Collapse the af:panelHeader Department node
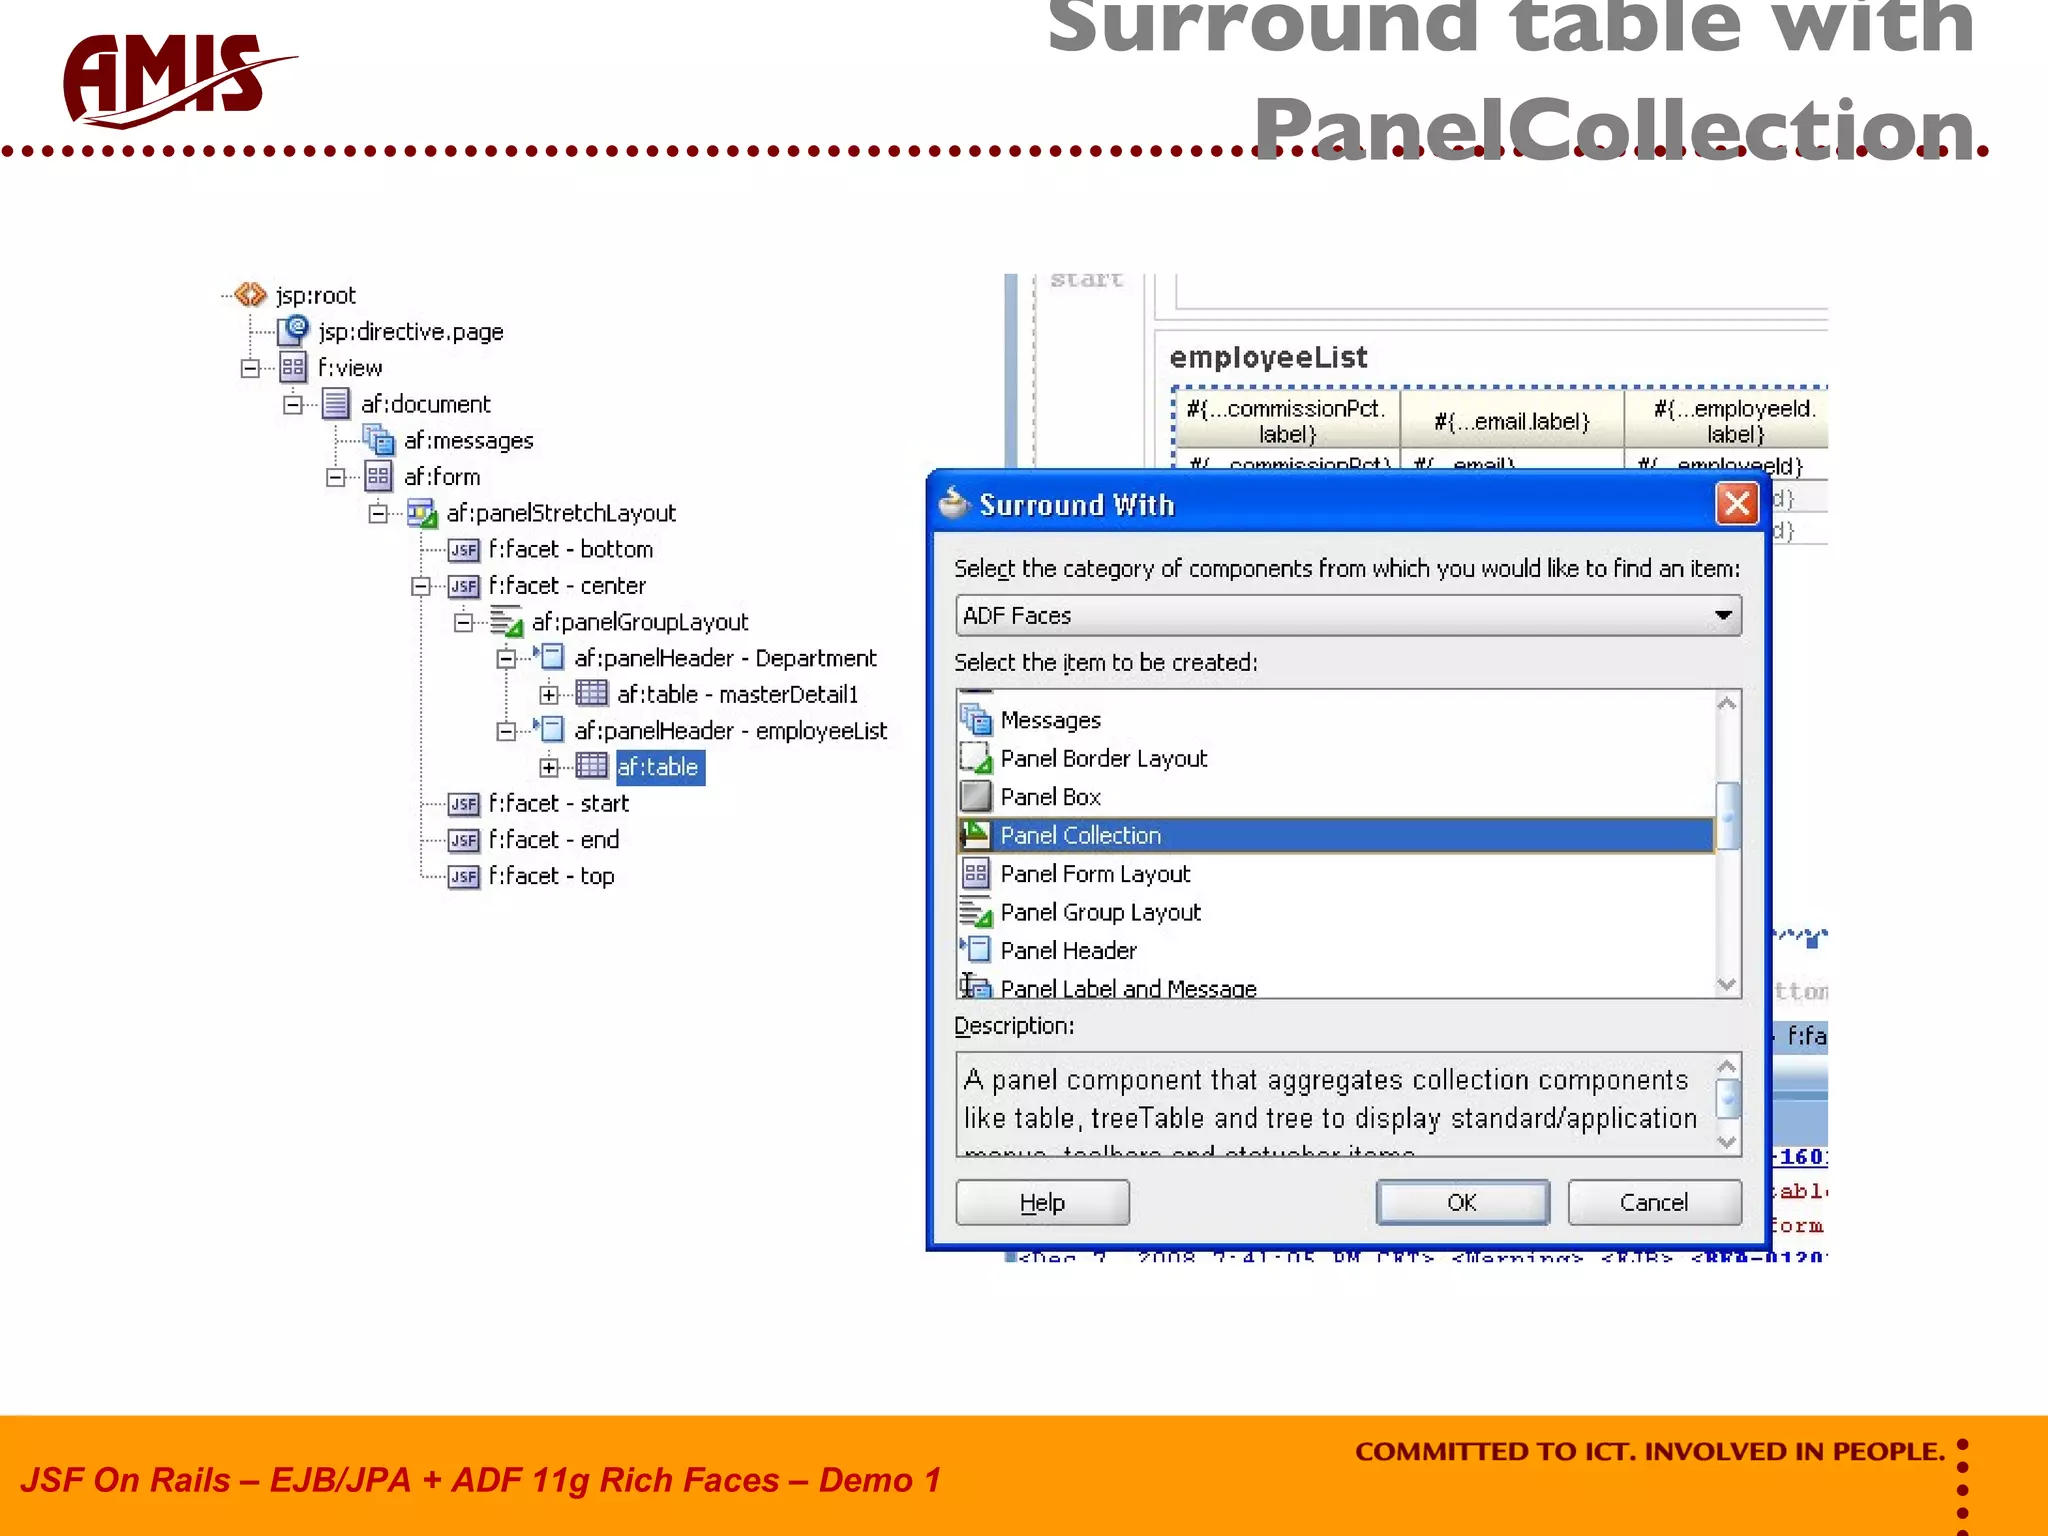Image resolution: width=2048 pixels, height=1536 pixels. coord(506,658)
